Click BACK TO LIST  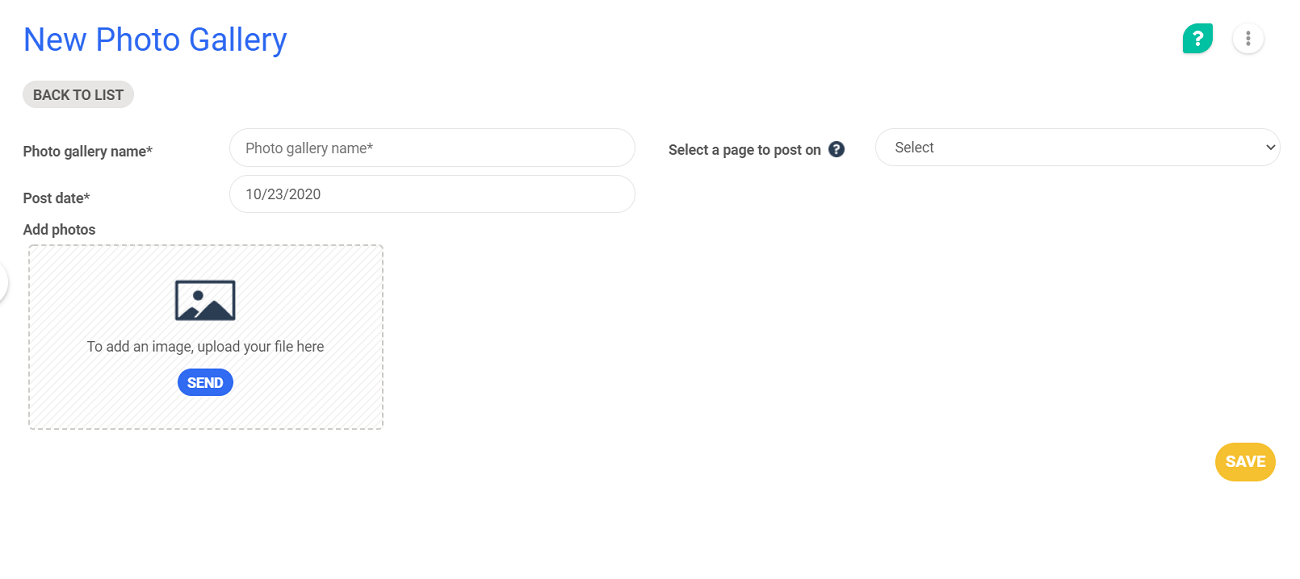click(x=78, y=94)
